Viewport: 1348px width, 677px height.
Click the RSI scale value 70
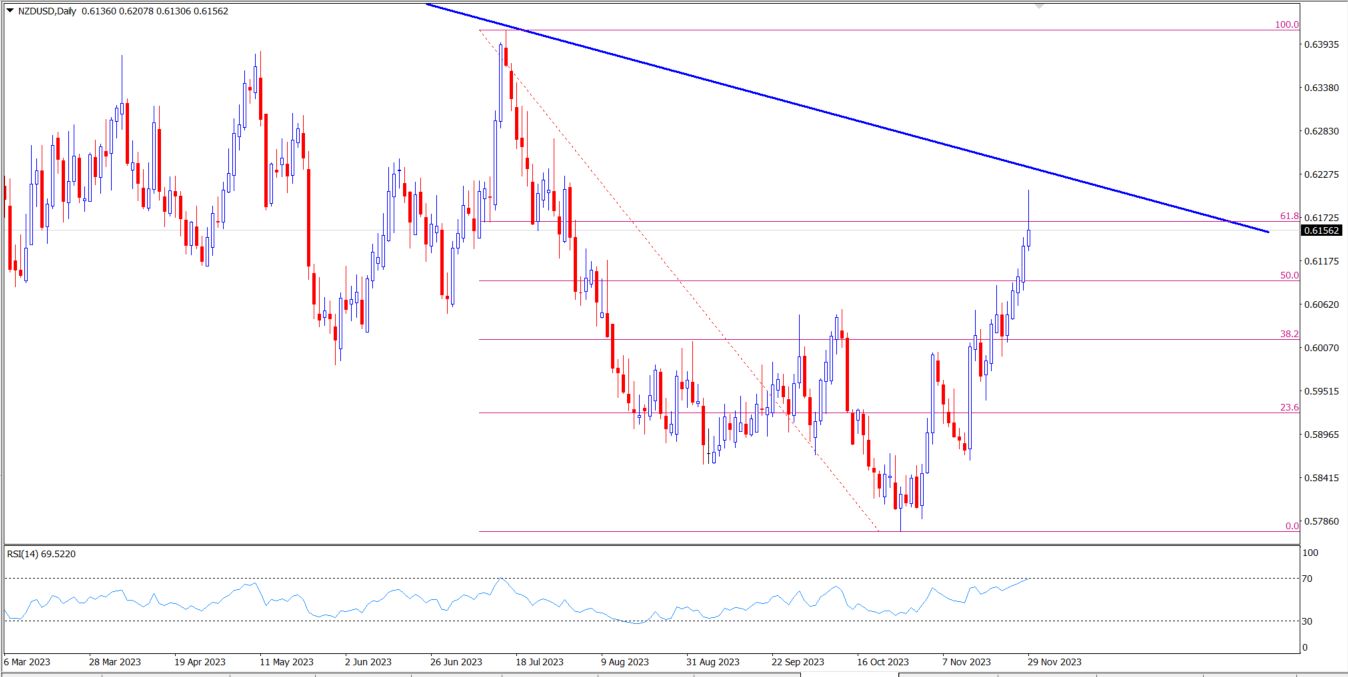coord(1307,579)
